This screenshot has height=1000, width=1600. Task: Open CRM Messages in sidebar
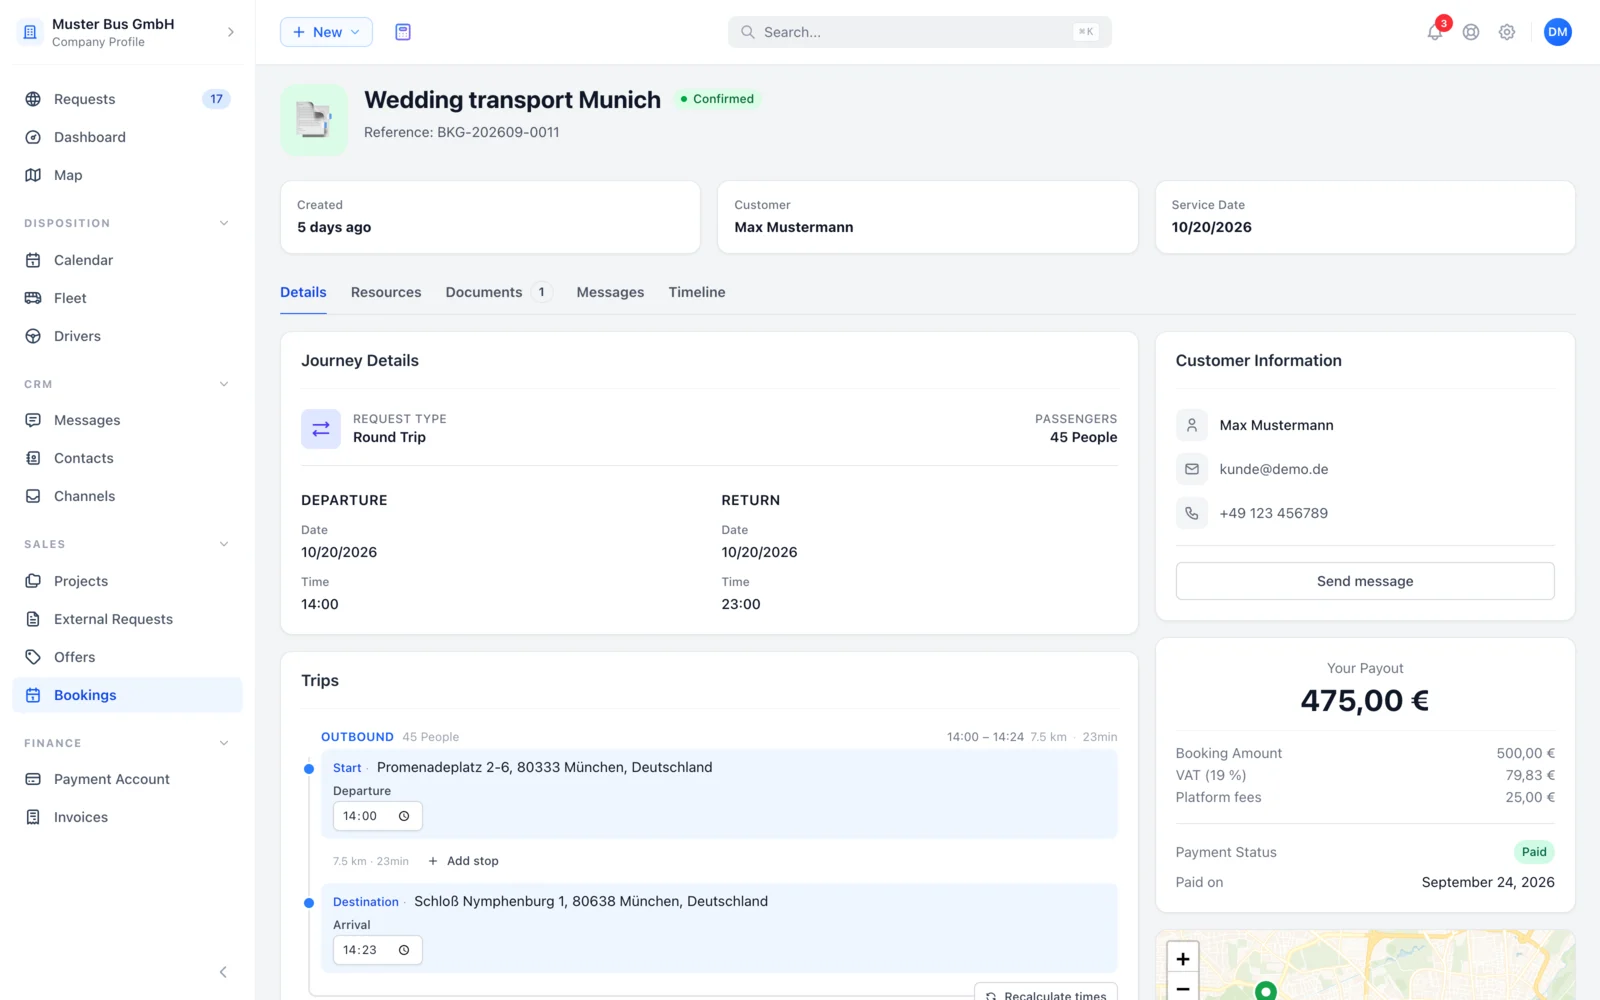(127, 420)
